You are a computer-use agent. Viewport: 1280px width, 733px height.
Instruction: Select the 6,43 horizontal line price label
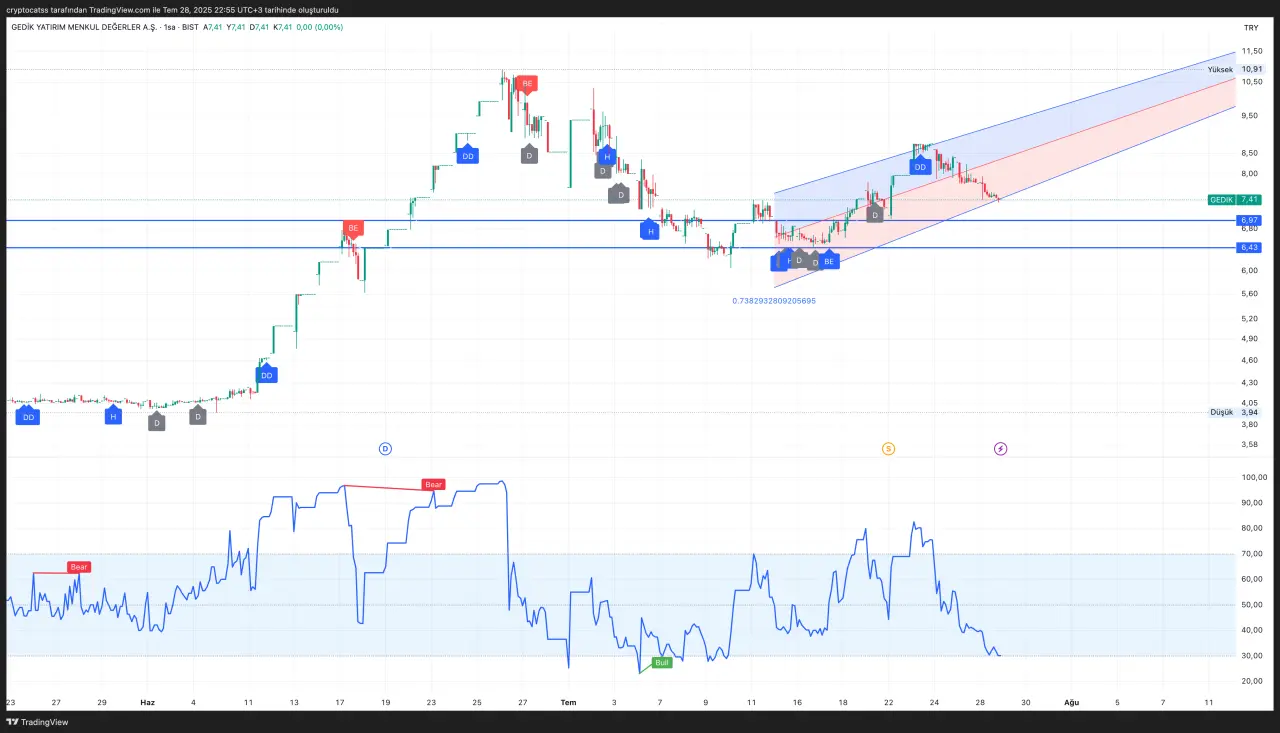click(1248, 247)
